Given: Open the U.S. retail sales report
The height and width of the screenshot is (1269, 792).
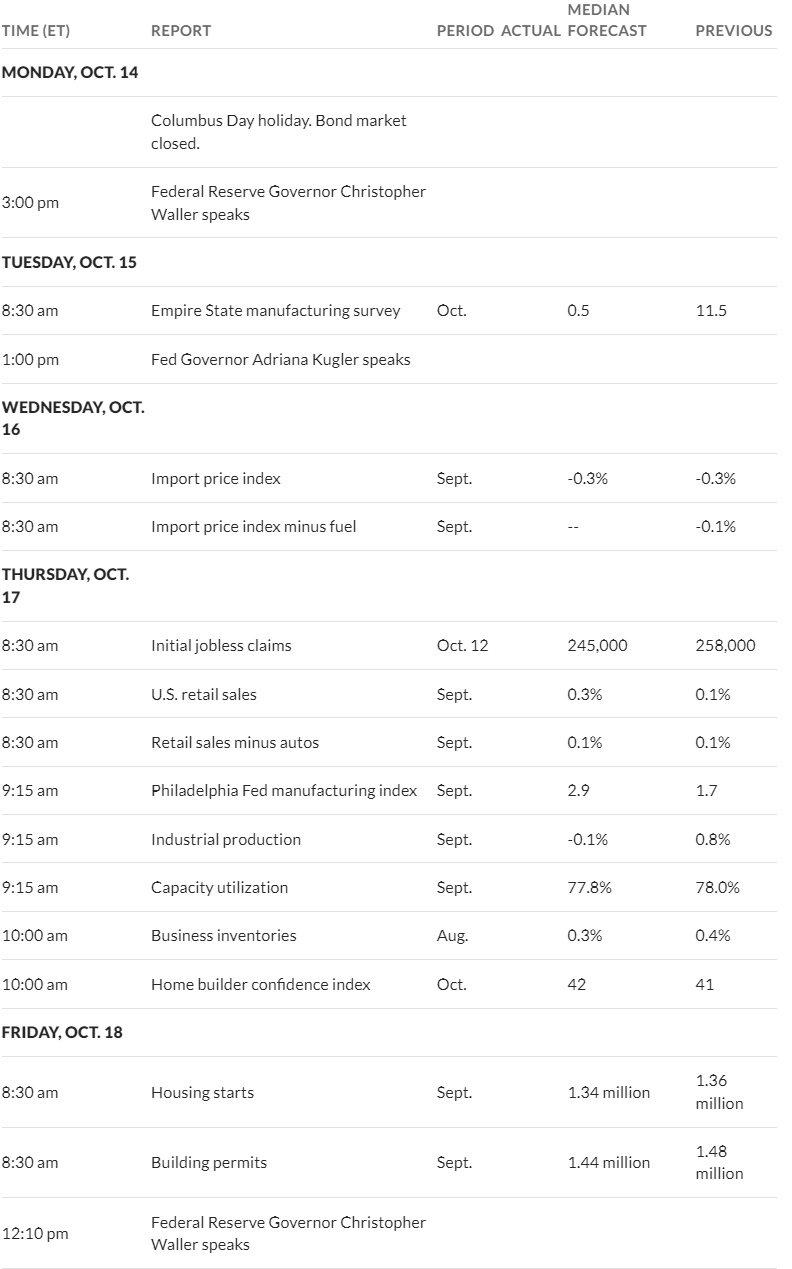Looking at the screenshot, I should [x=204, y=694].
